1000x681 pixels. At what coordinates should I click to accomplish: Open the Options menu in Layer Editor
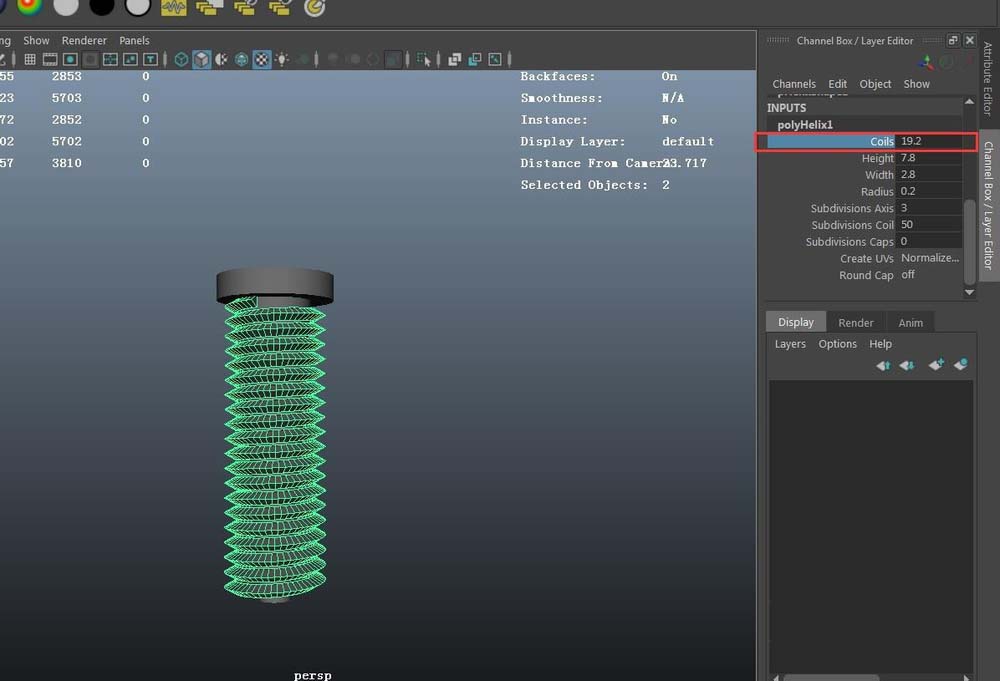click(837, 344)
